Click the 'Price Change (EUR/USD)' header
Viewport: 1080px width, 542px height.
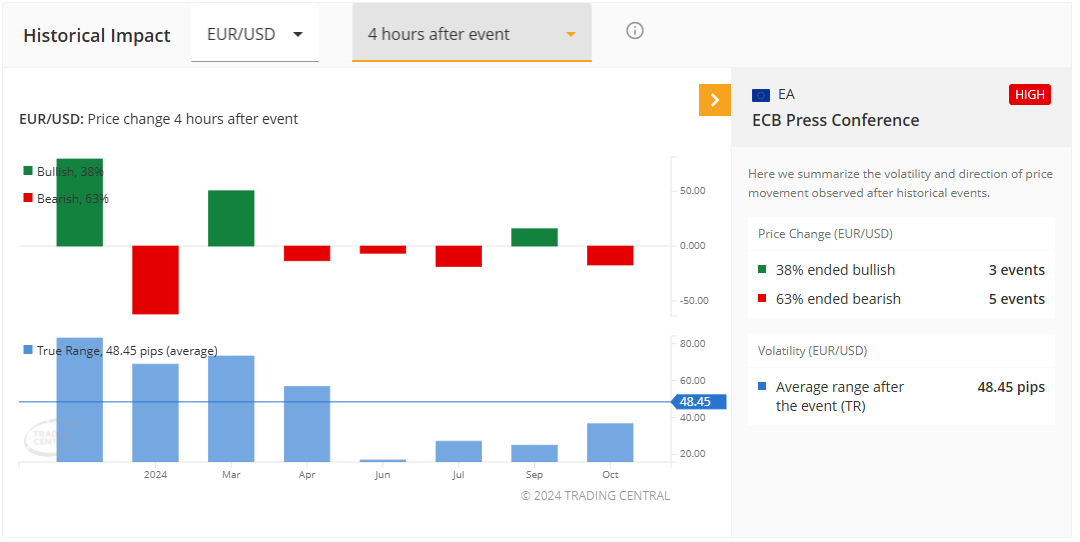pos(825,233)
